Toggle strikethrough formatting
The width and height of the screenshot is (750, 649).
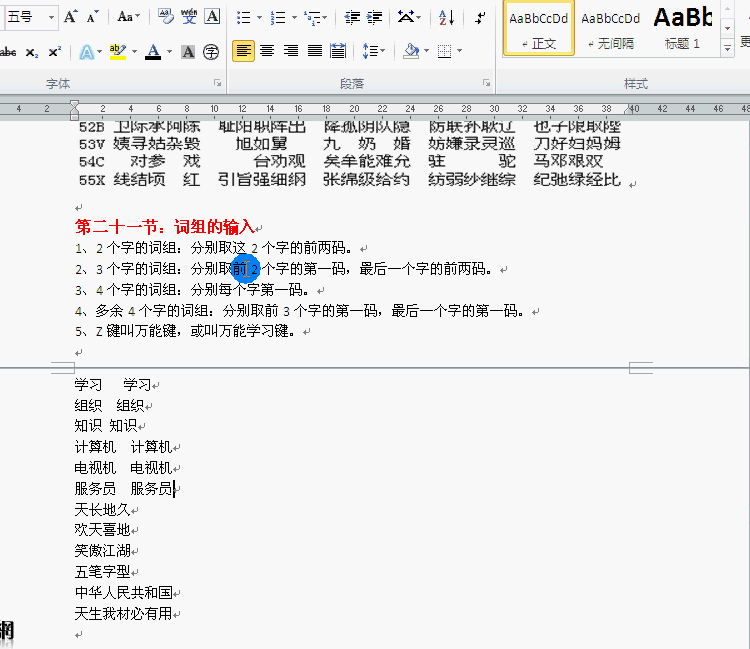click(x=8, y=52)
